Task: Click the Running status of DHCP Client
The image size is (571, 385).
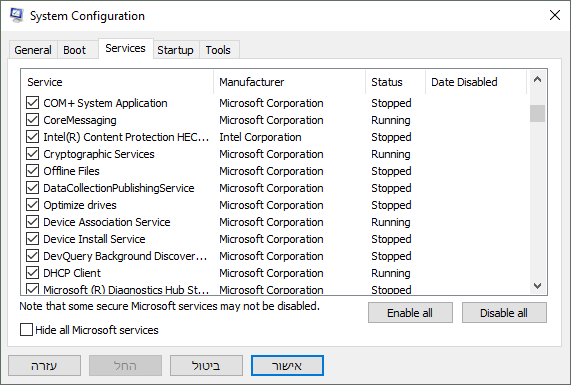Action: [391, 273]
